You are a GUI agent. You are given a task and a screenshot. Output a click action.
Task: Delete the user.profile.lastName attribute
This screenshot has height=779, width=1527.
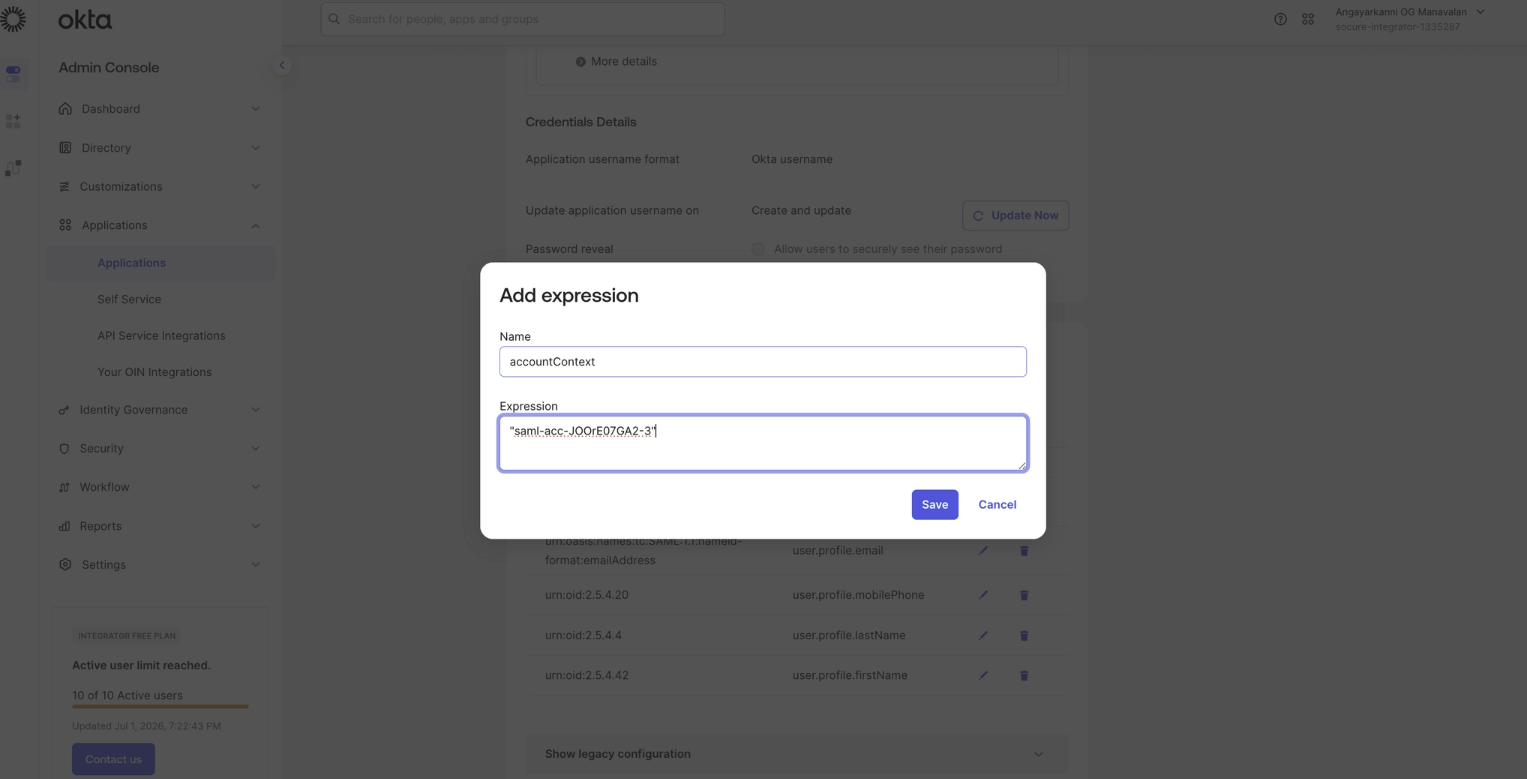(1024, 635)
